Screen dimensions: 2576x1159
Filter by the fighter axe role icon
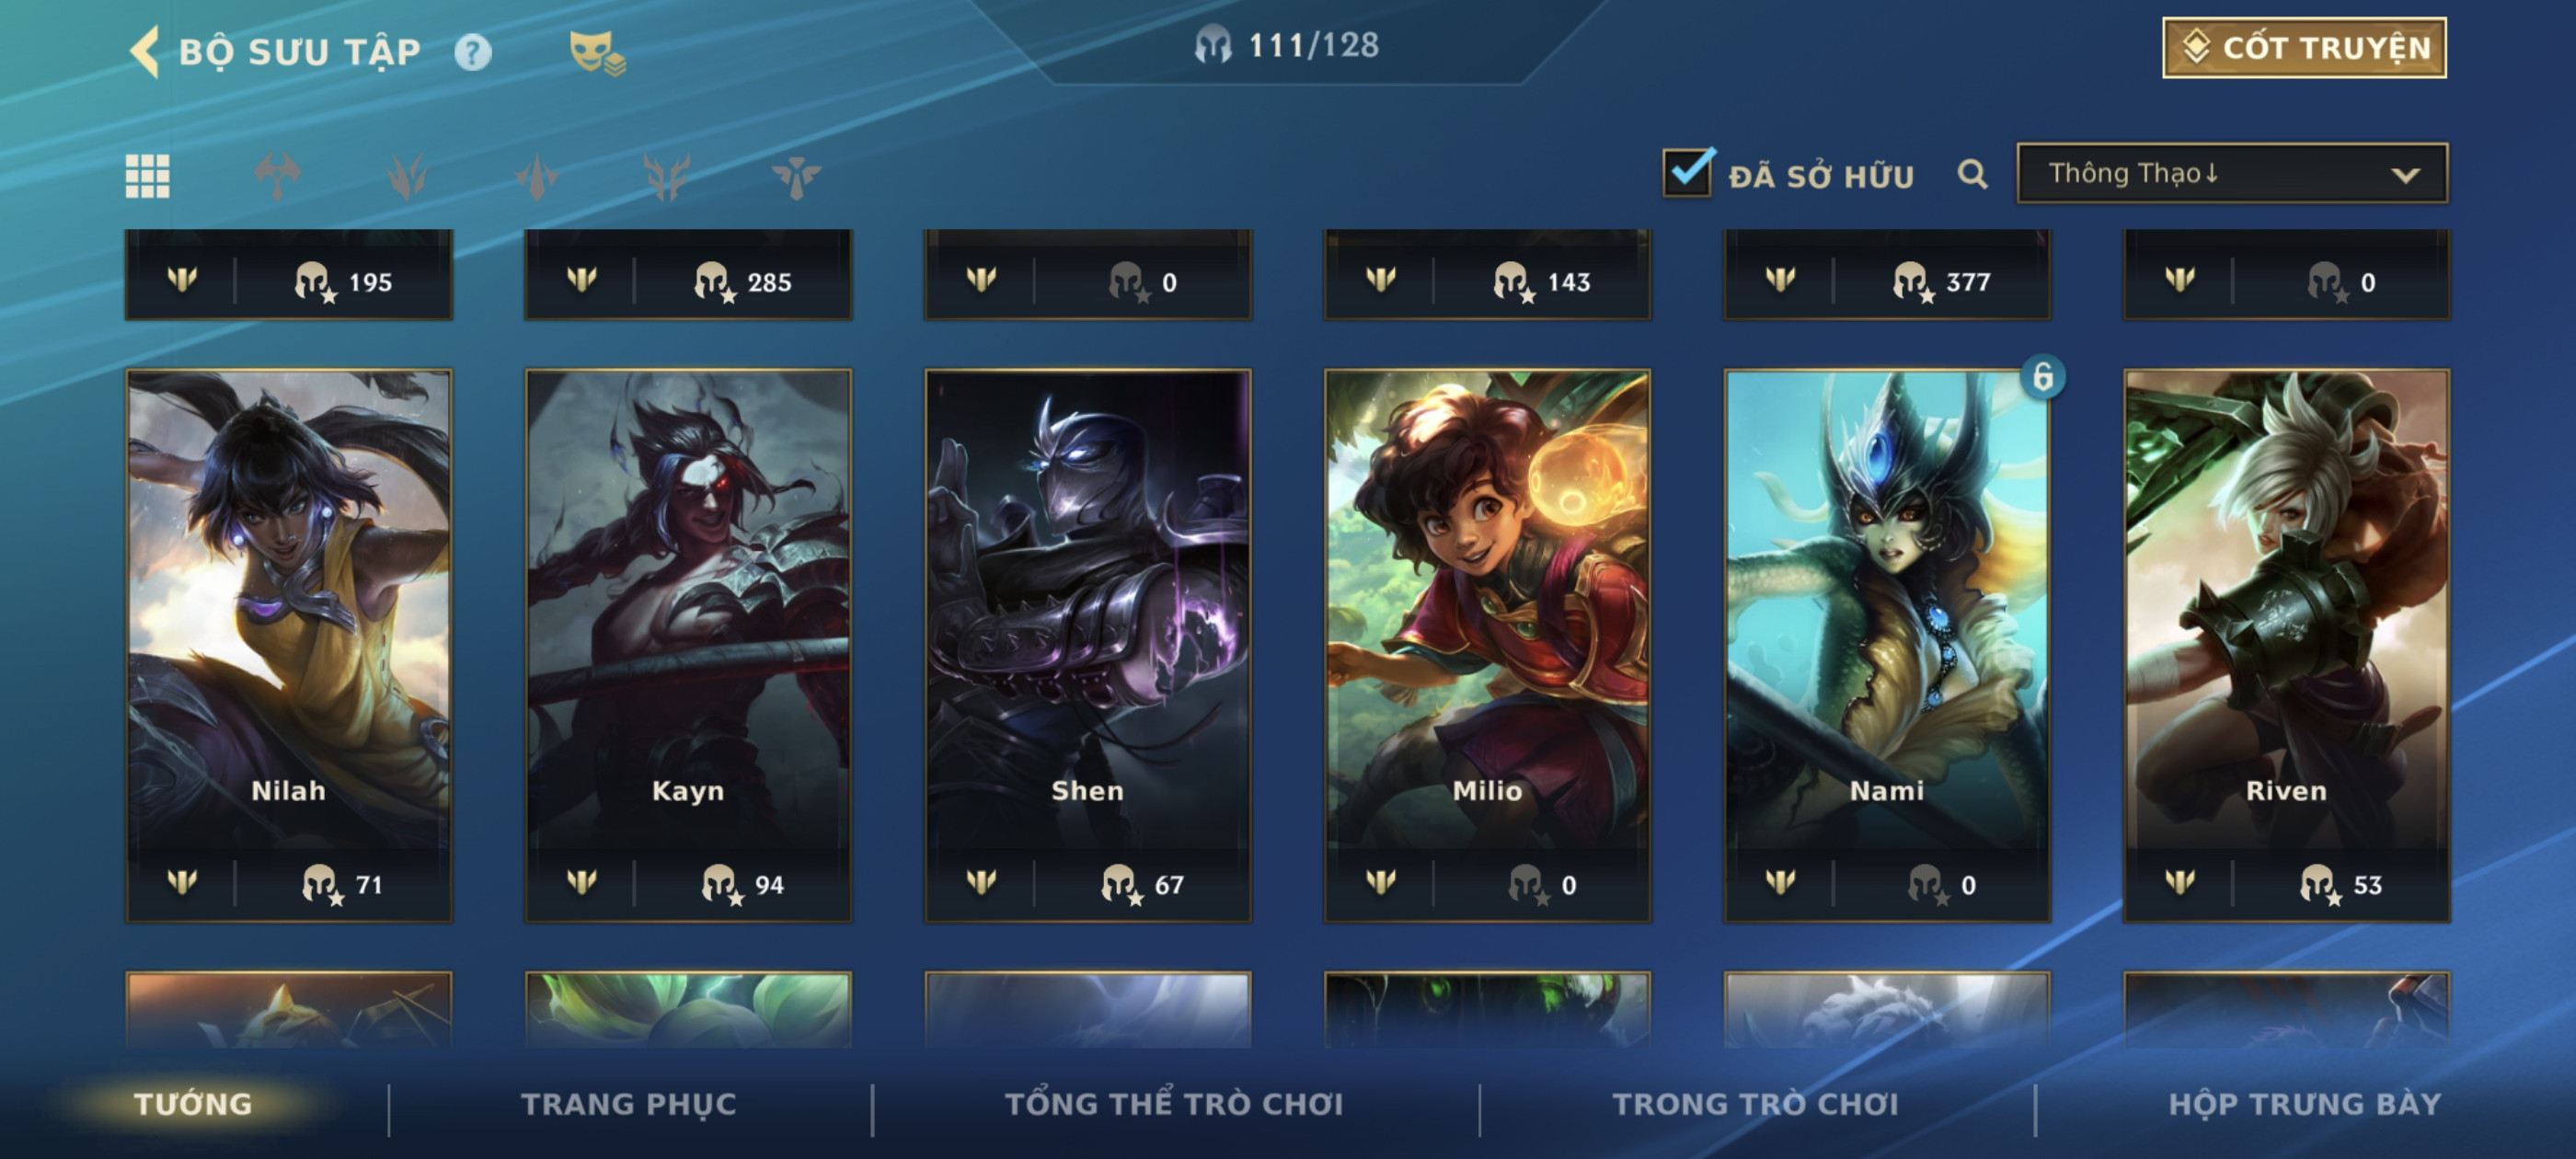click(x=277, y=176)
